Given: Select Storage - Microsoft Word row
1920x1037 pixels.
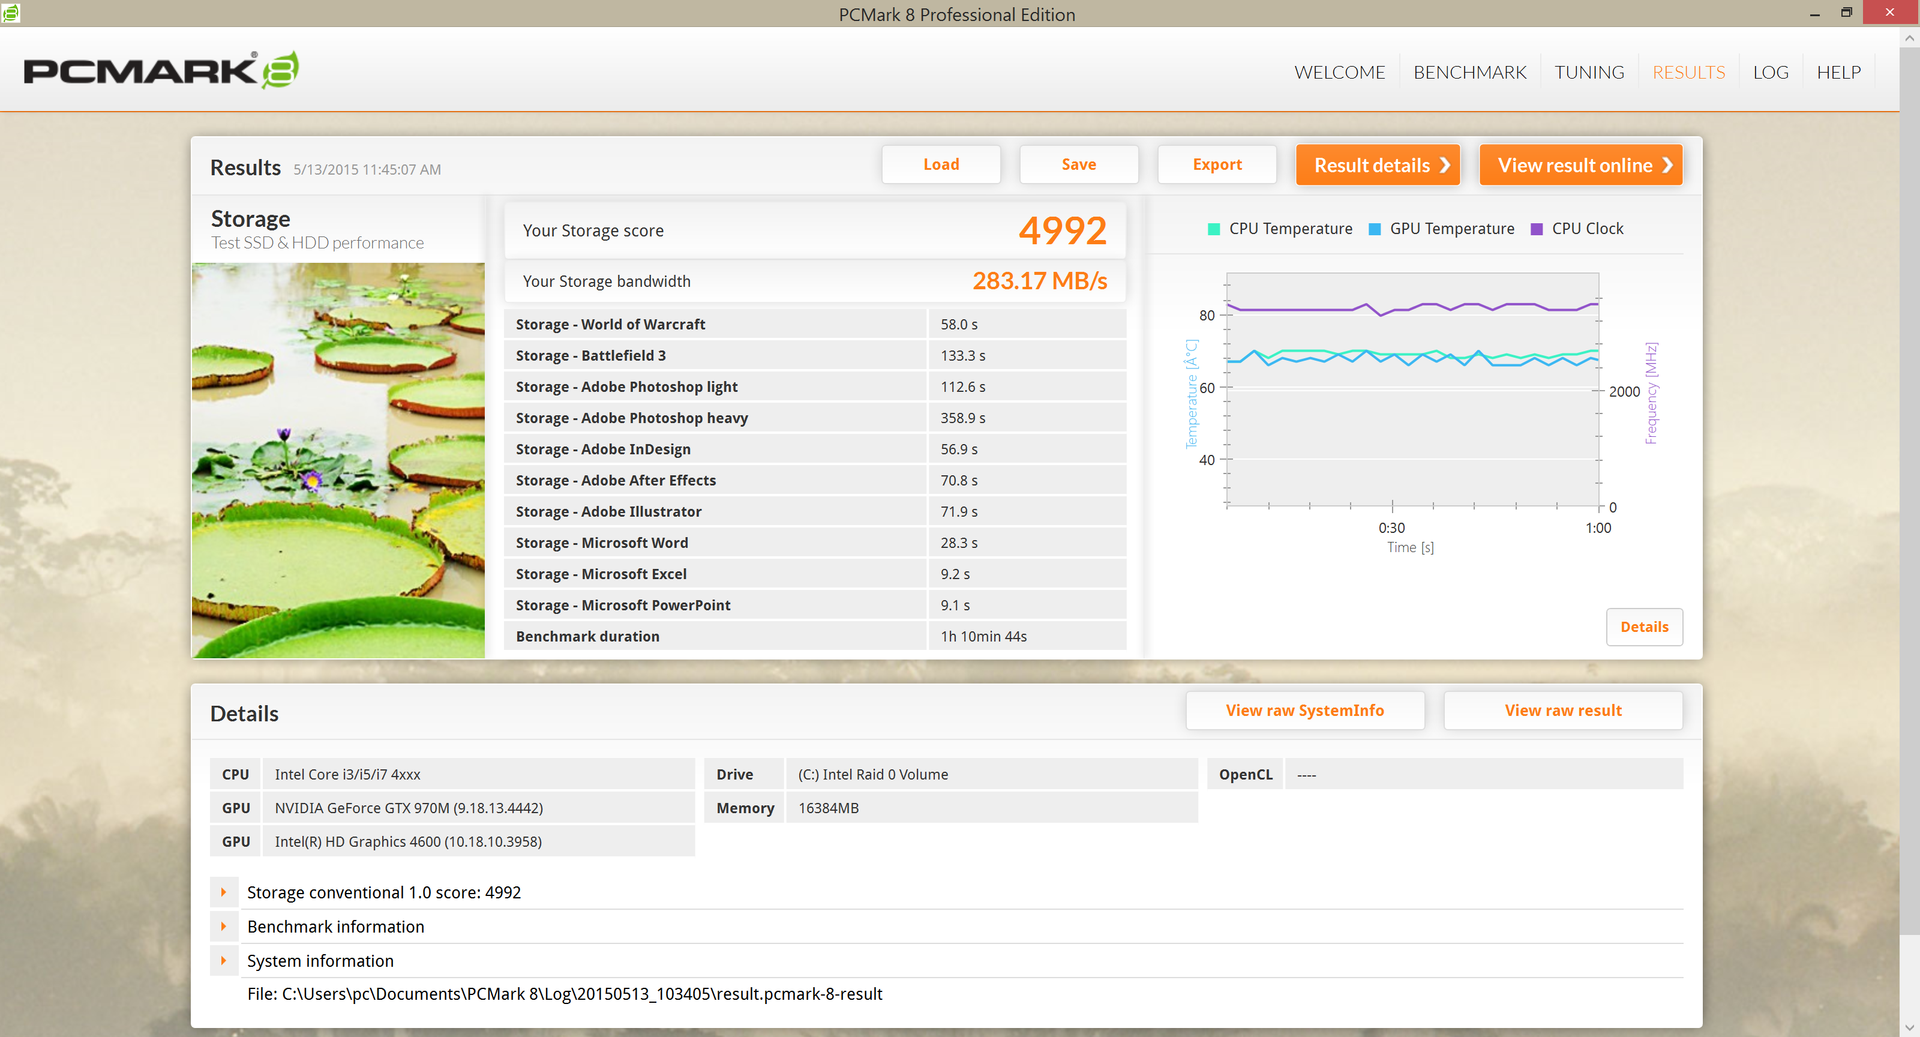Looking at the screenshot, I should click(815, 542).
